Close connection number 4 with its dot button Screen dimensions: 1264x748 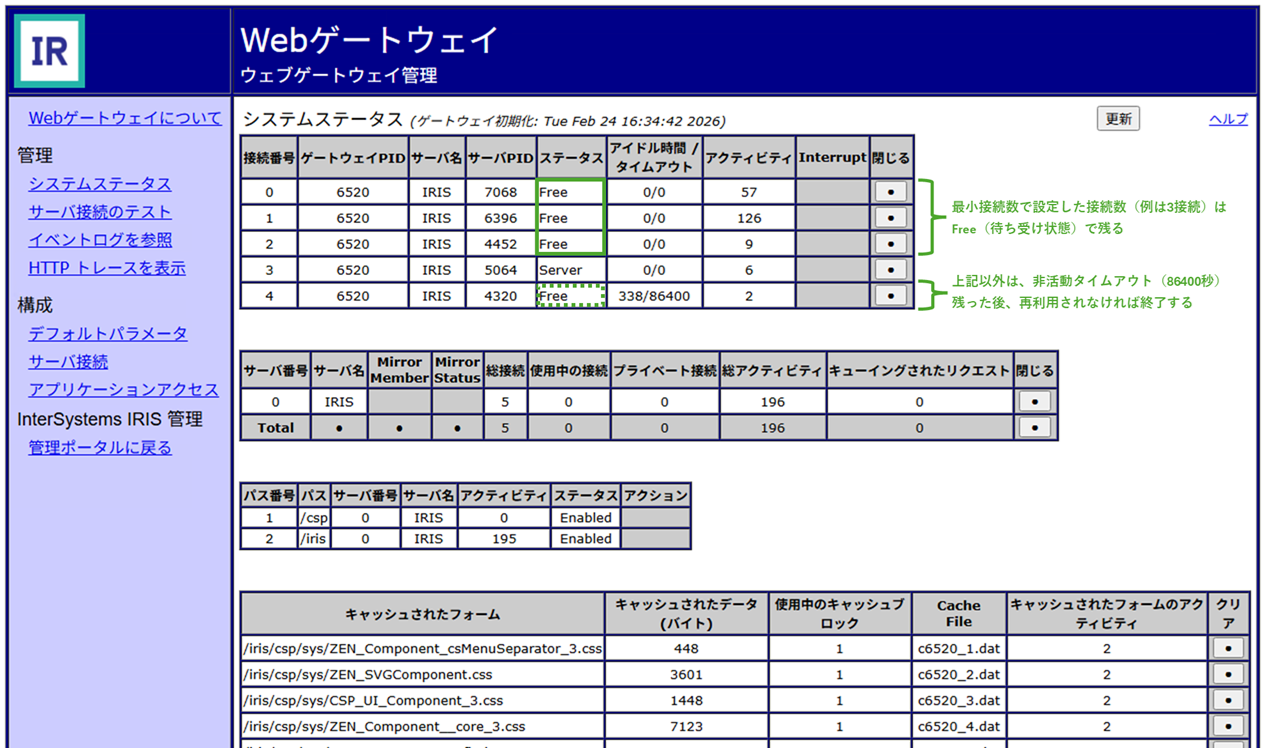click(890, 296)
